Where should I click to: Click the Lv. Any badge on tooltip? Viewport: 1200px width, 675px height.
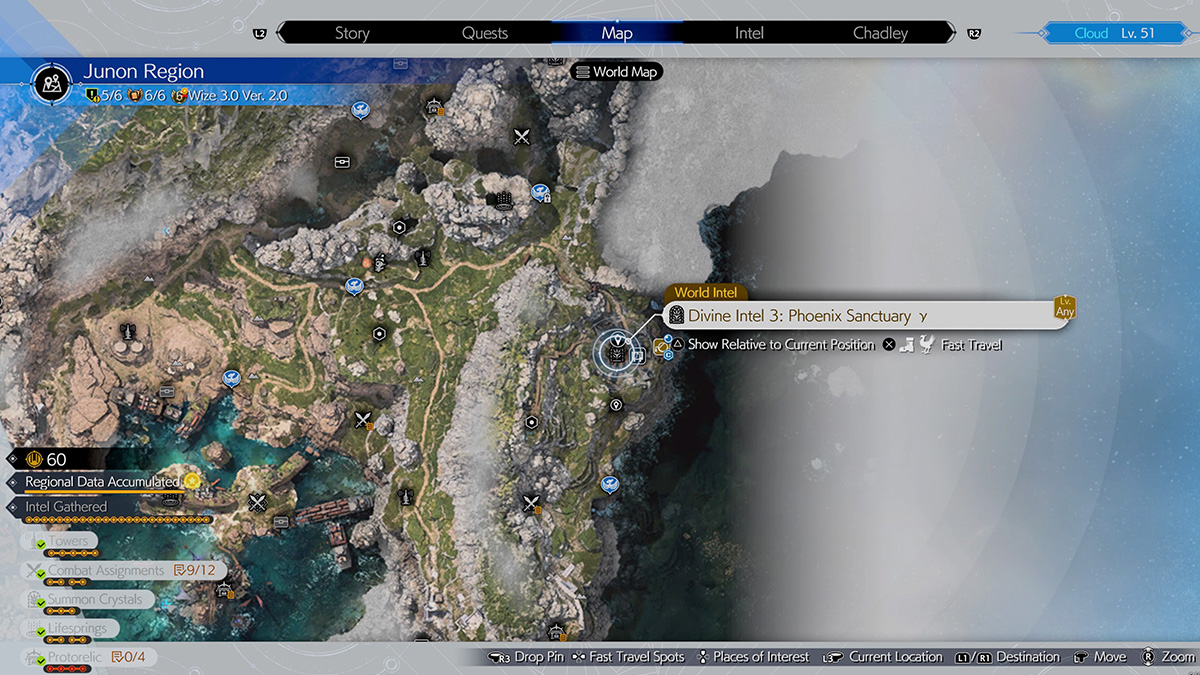(1064, 310)
